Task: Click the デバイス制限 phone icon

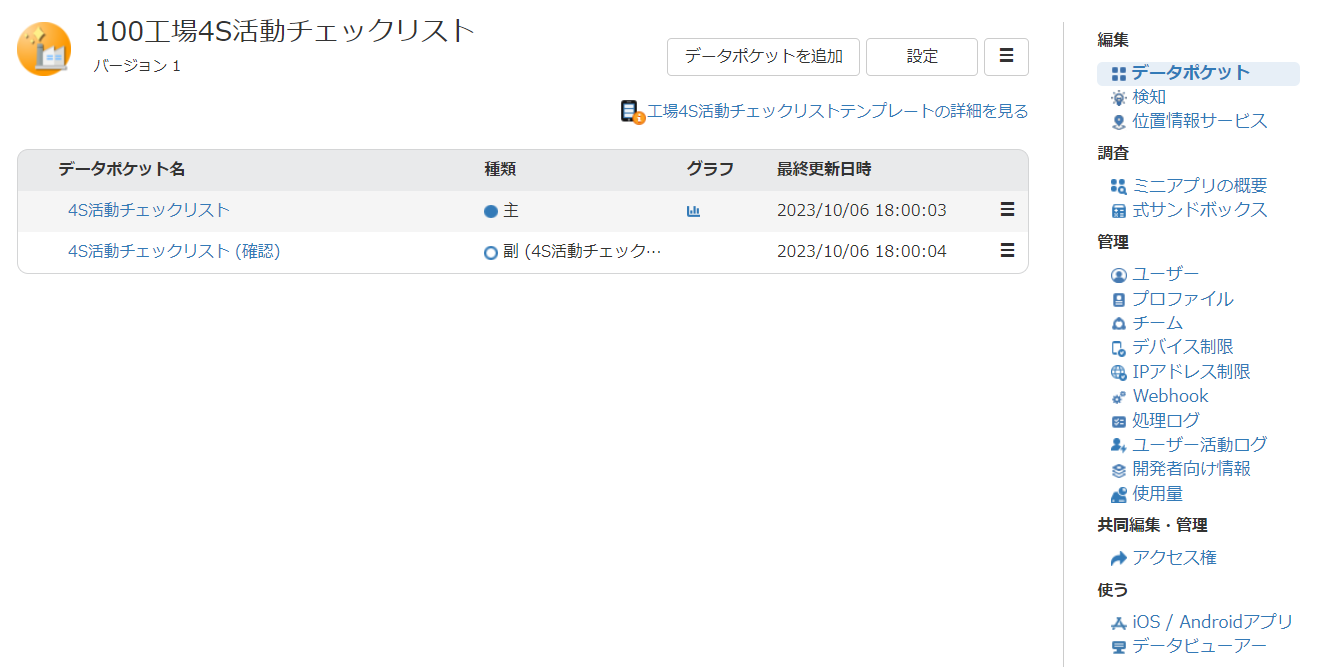Action: coord(1119,348)
